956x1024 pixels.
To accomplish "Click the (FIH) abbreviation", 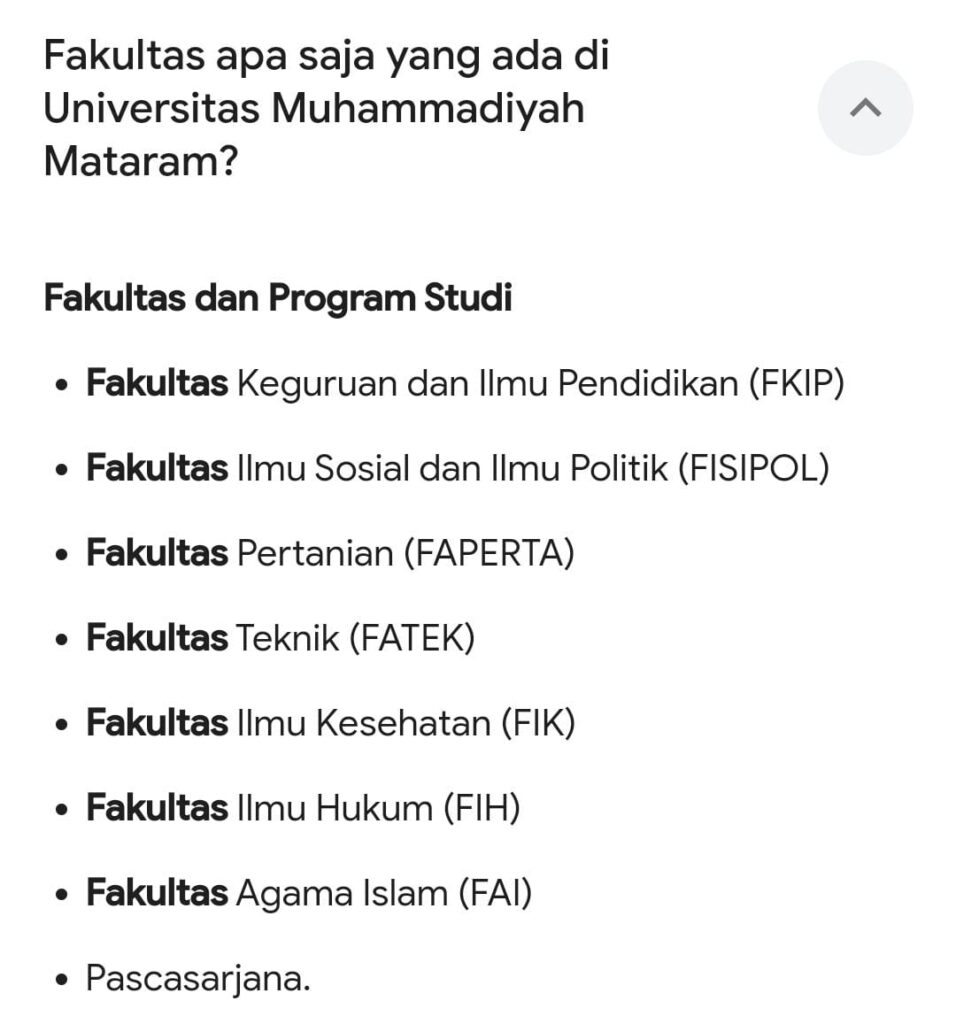I will pyautogui.click(x=482, y=808).
